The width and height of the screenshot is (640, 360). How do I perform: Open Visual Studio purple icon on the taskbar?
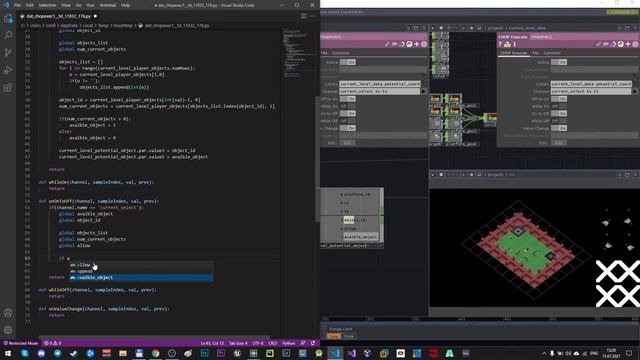coord(351,353)
